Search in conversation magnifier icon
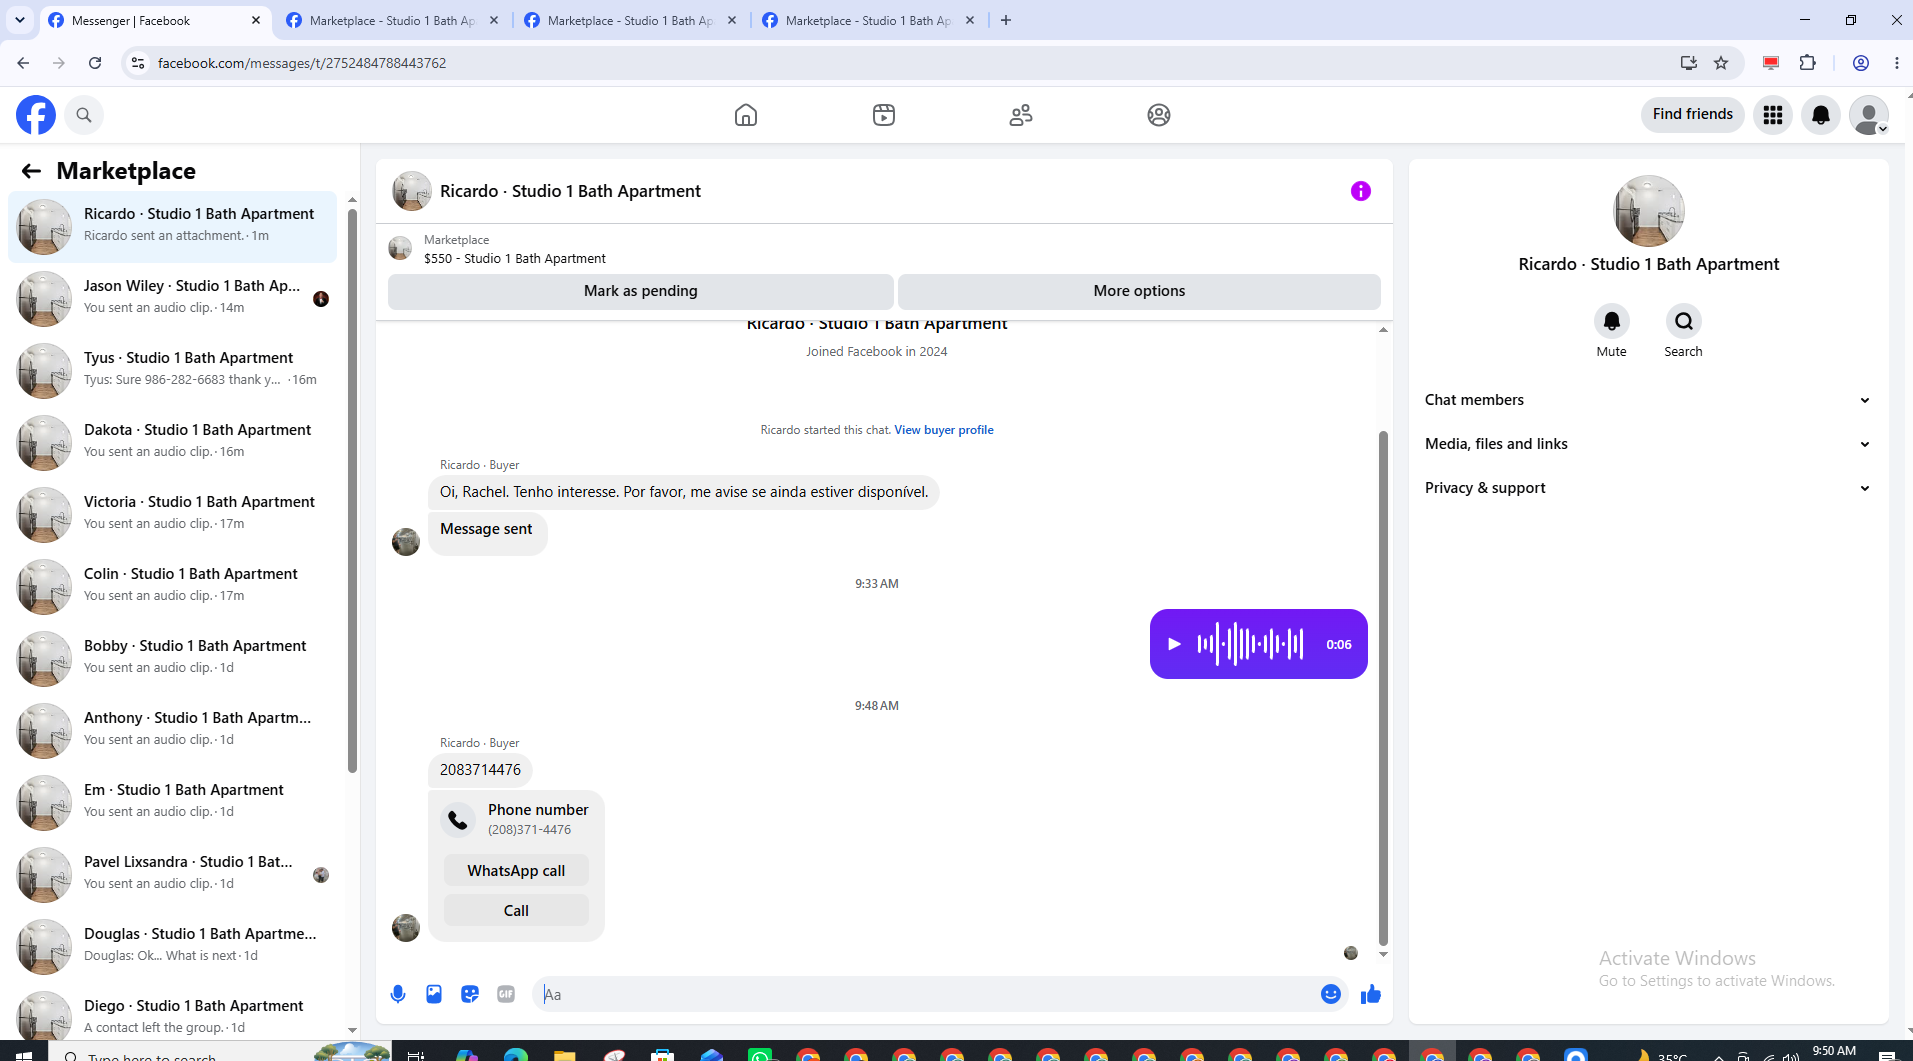 1684,321
